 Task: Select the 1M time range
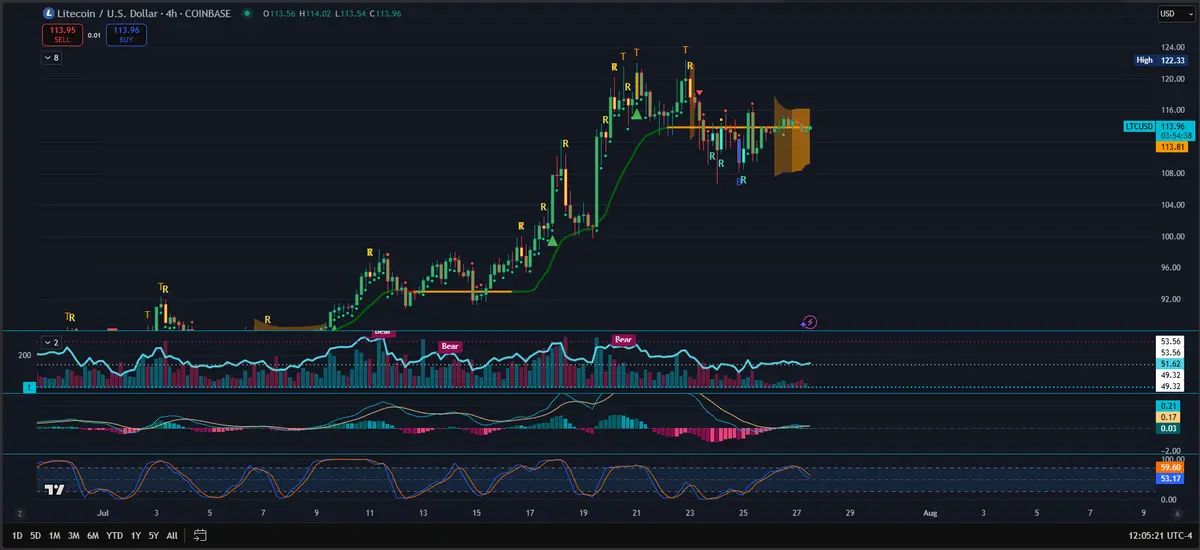click(55, 535)
